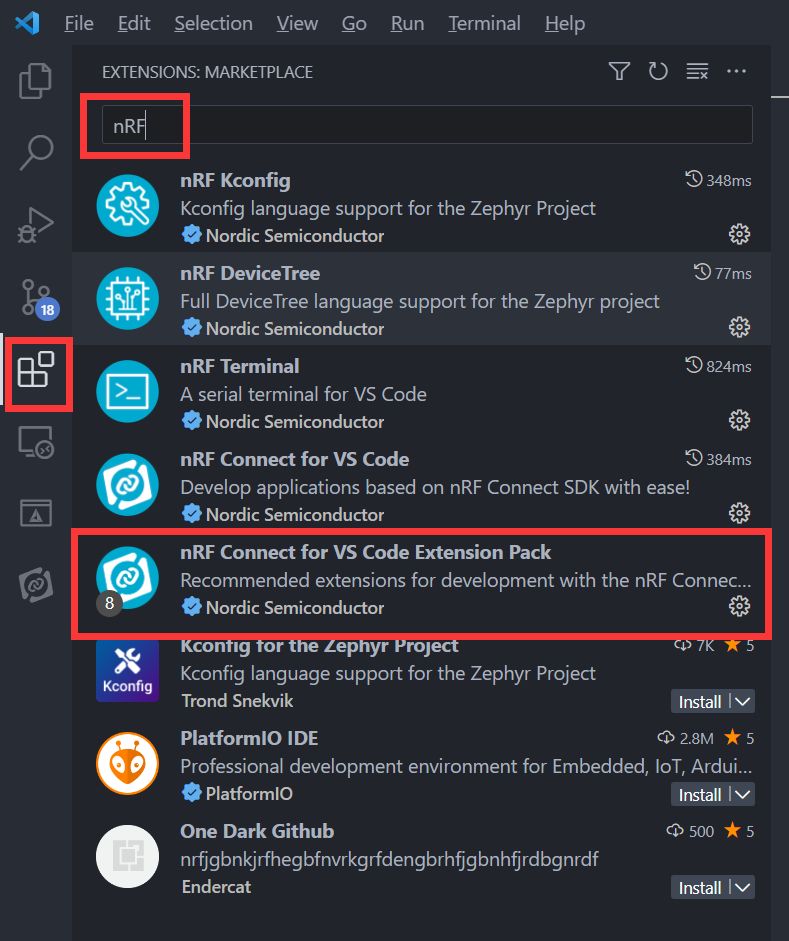Image resolution: width=789 pixels, height=941 pixels.
Task: Filter extensions using the funnel icon
Action: pyautogui.click(x=619, y=71)
